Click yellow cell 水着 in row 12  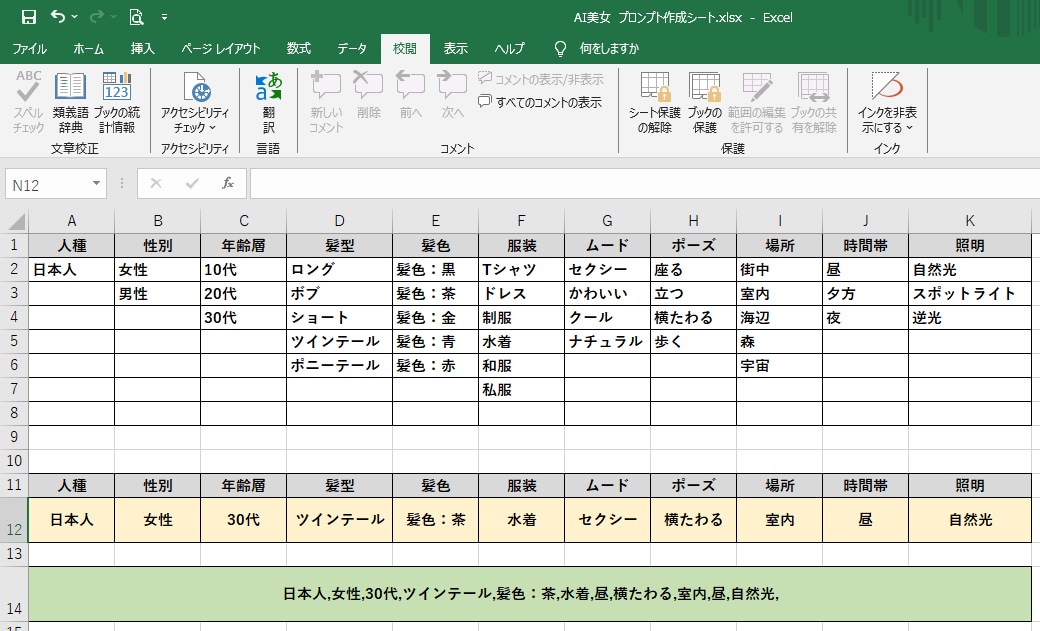point(521,520)
